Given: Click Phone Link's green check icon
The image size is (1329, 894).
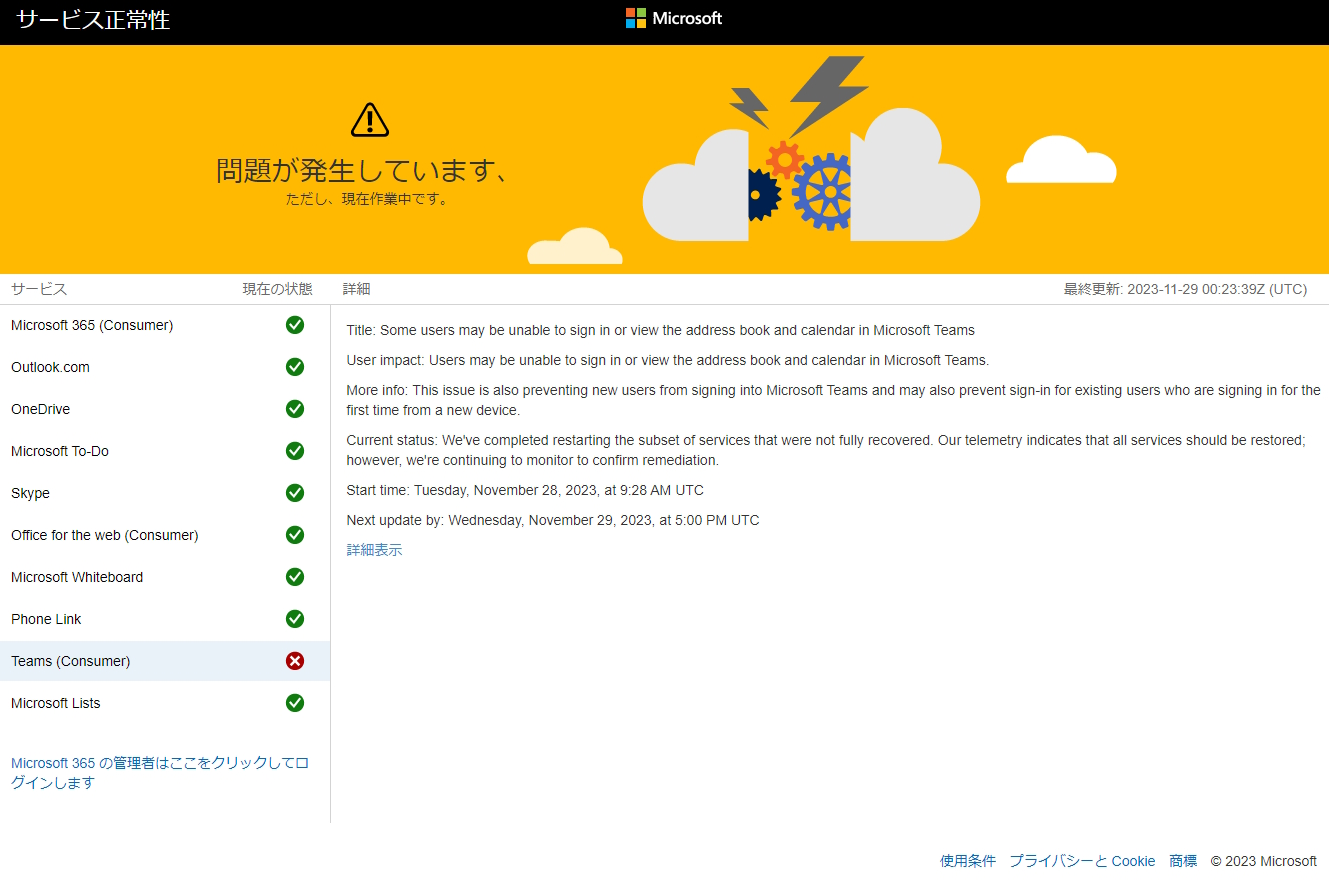Looking at the screenshot, I should 294,619.
